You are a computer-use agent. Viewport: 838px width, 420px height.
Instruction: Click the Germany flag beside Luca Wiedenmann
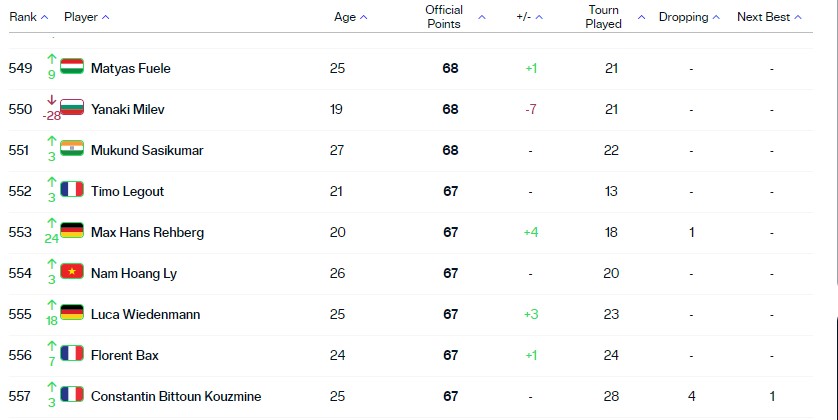[72, 312]
